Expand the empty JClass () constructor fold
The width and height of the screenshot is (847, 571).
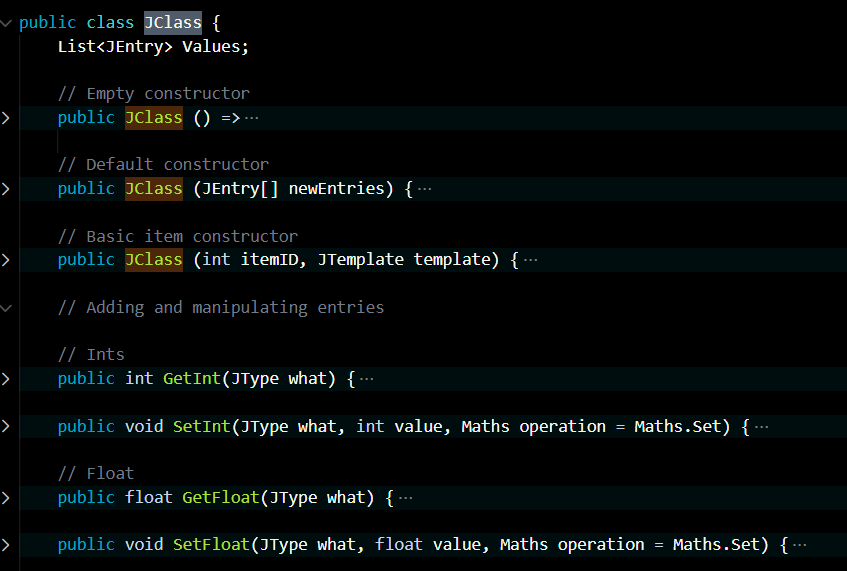[6, 118]
